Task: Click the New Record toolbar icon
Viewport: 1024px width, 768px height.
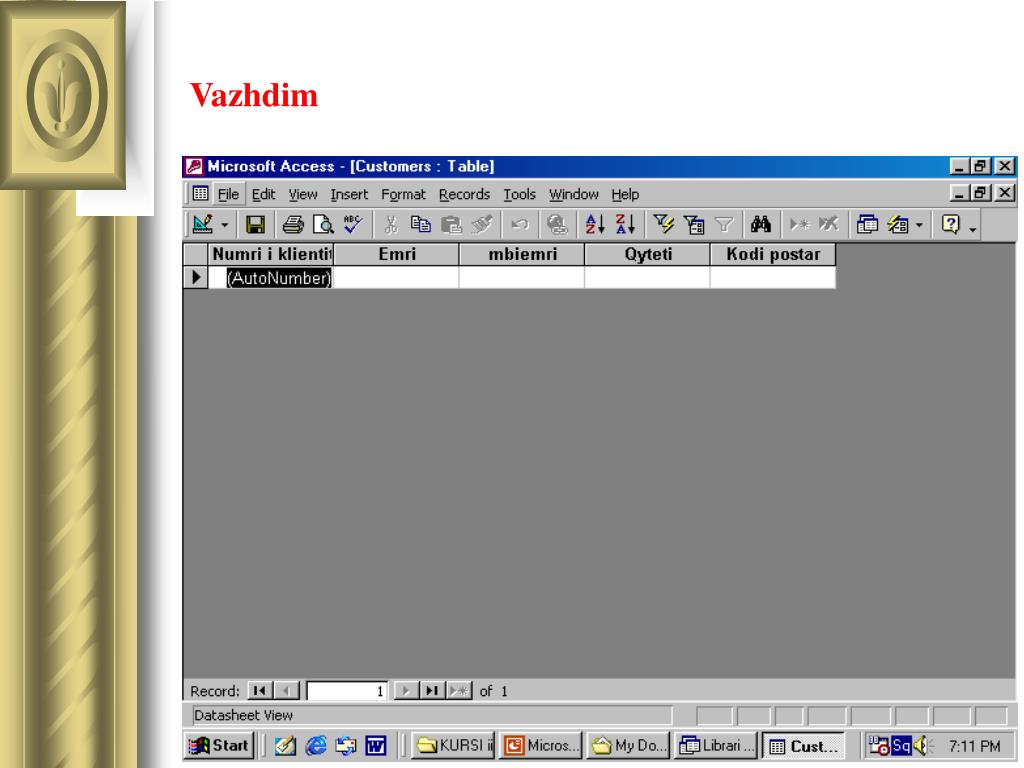Action: tap(799, 225)
